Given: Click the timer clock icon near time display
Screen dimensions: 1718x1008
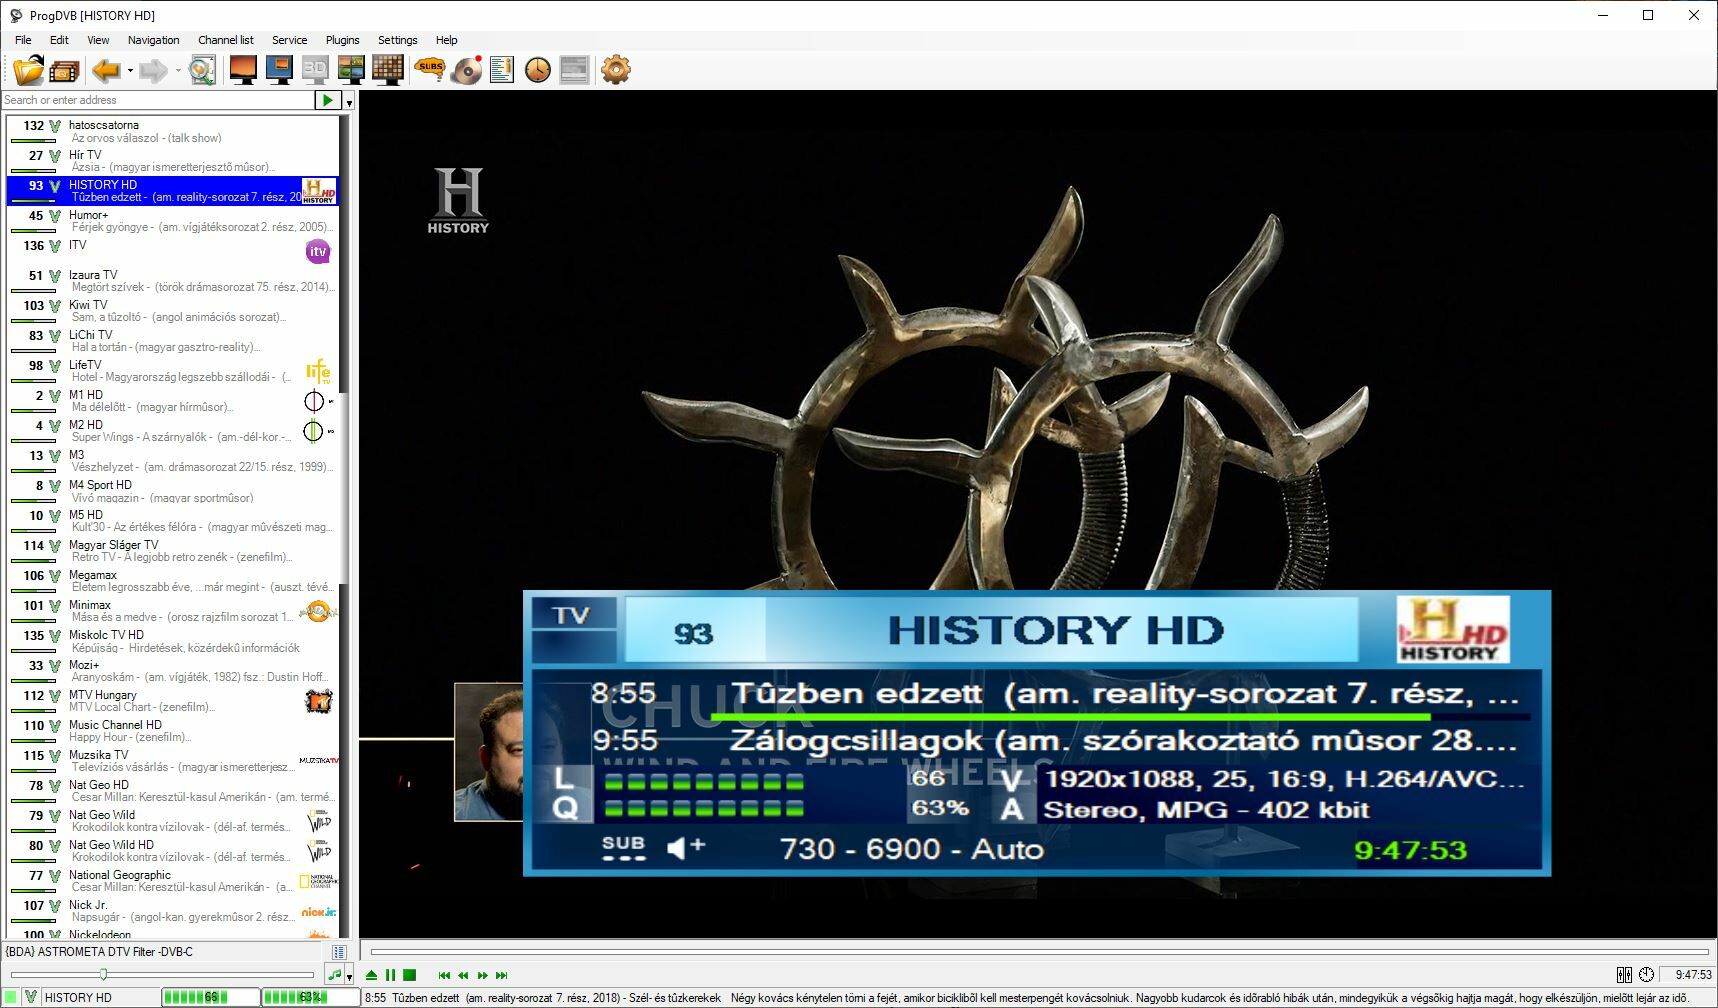Looking at the screenshot, I should [1646, 975].
